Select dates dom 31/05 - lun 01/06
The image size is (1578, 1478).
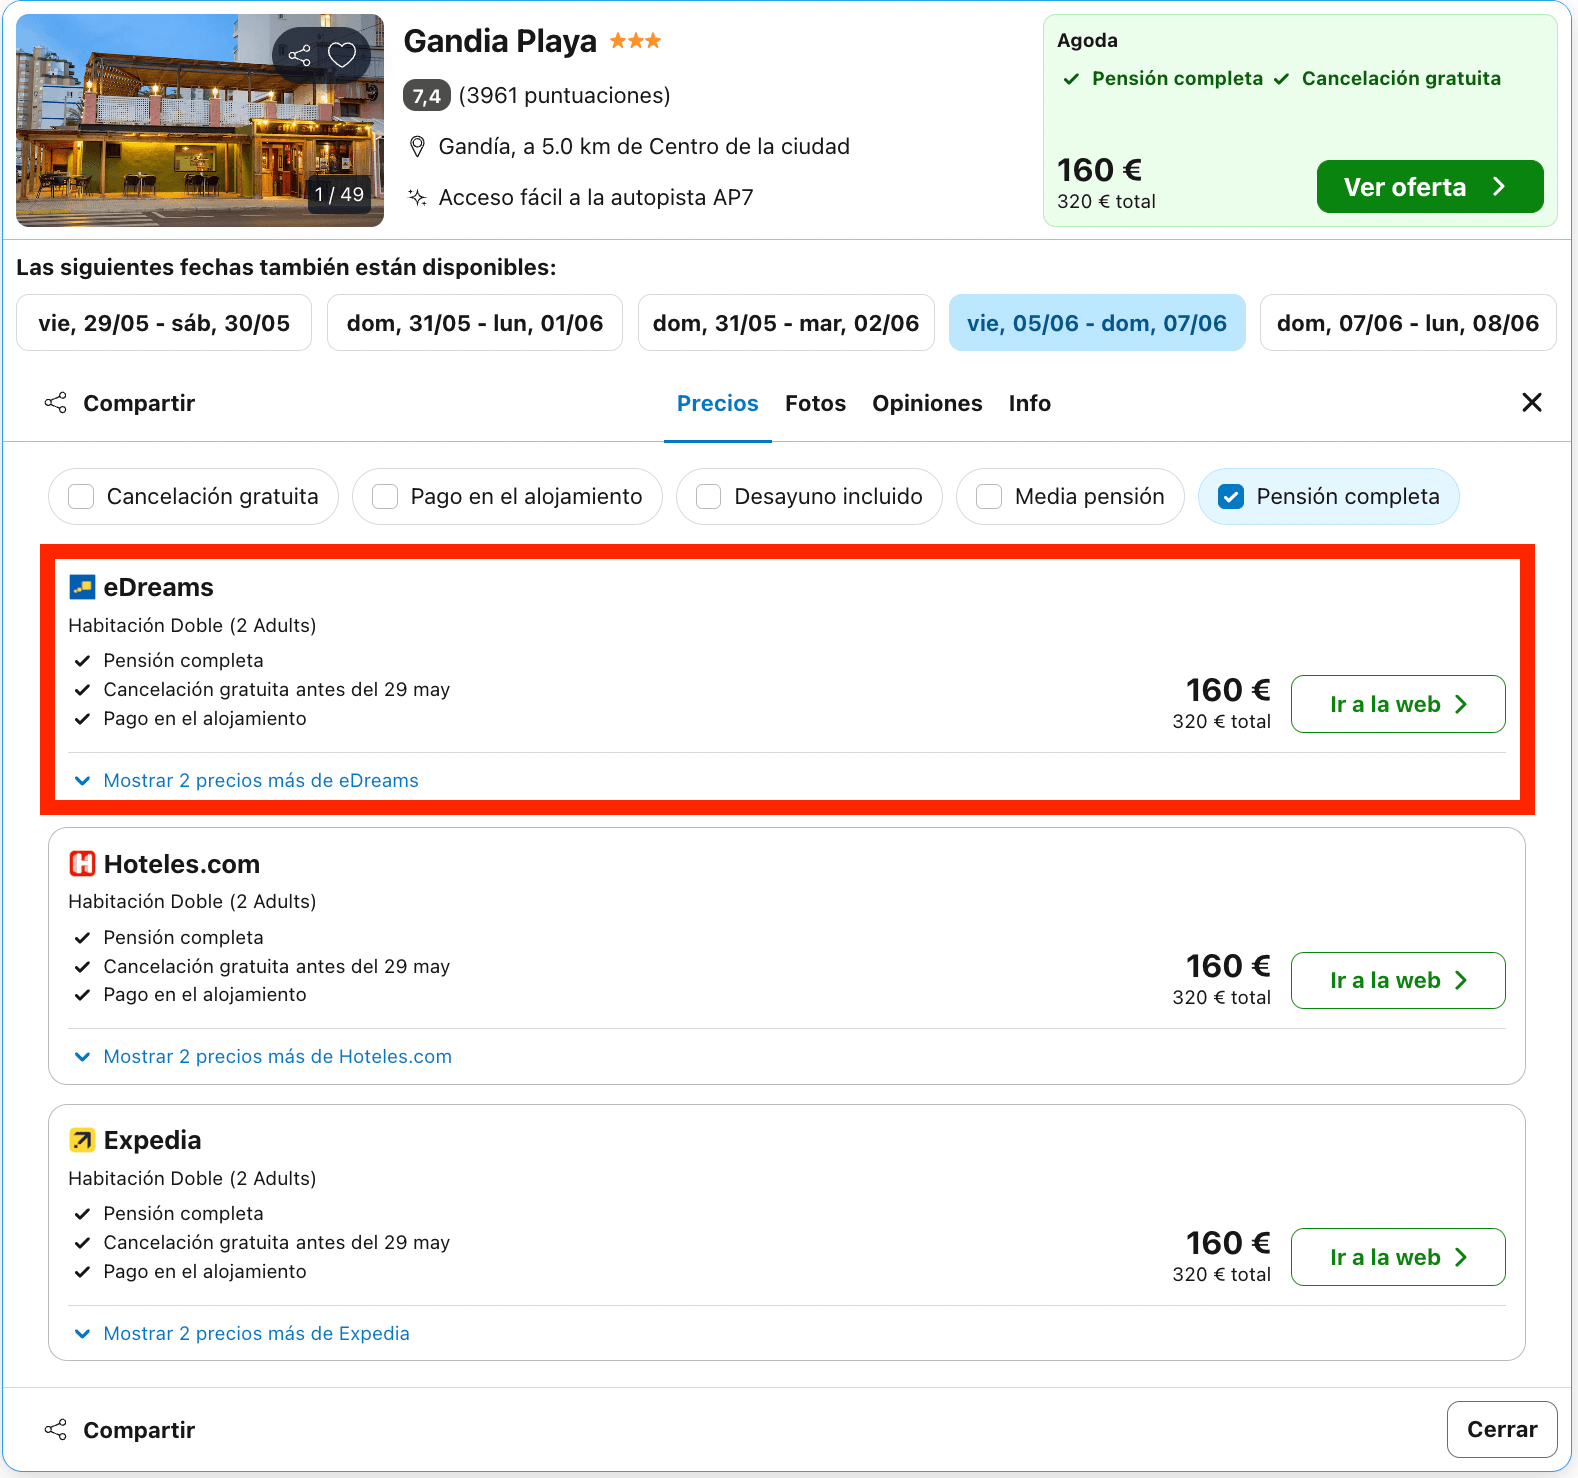point(475,323)
